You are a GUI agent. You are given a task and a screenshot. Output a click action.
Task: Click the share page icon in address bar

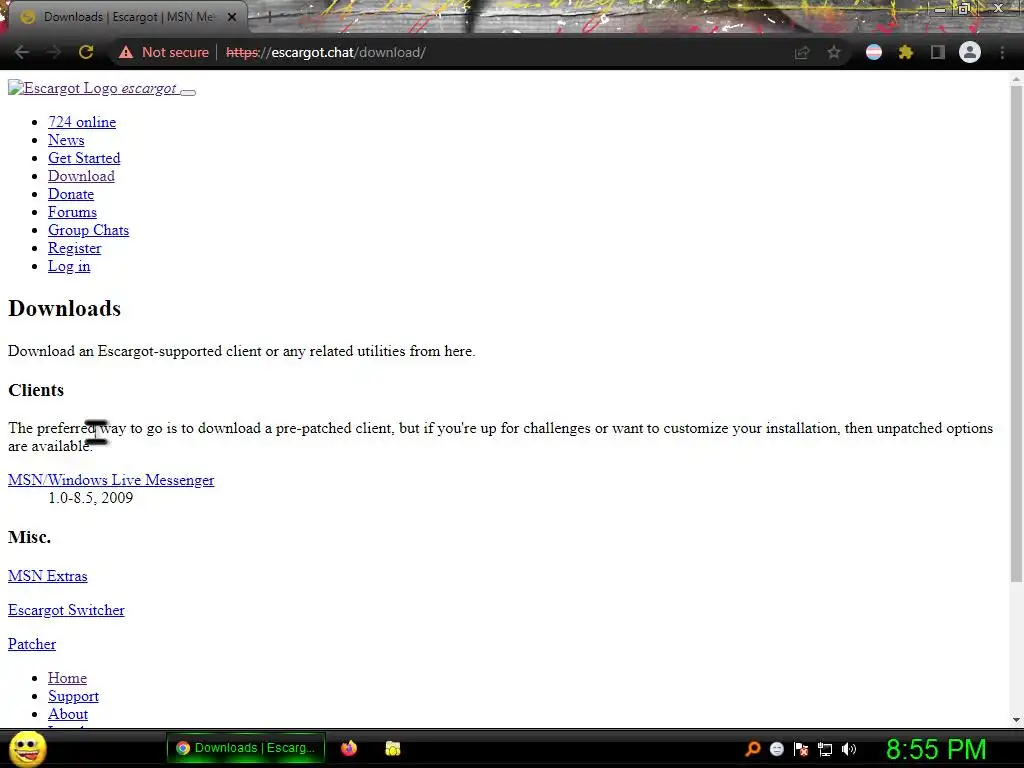click(x=802, y=52)
